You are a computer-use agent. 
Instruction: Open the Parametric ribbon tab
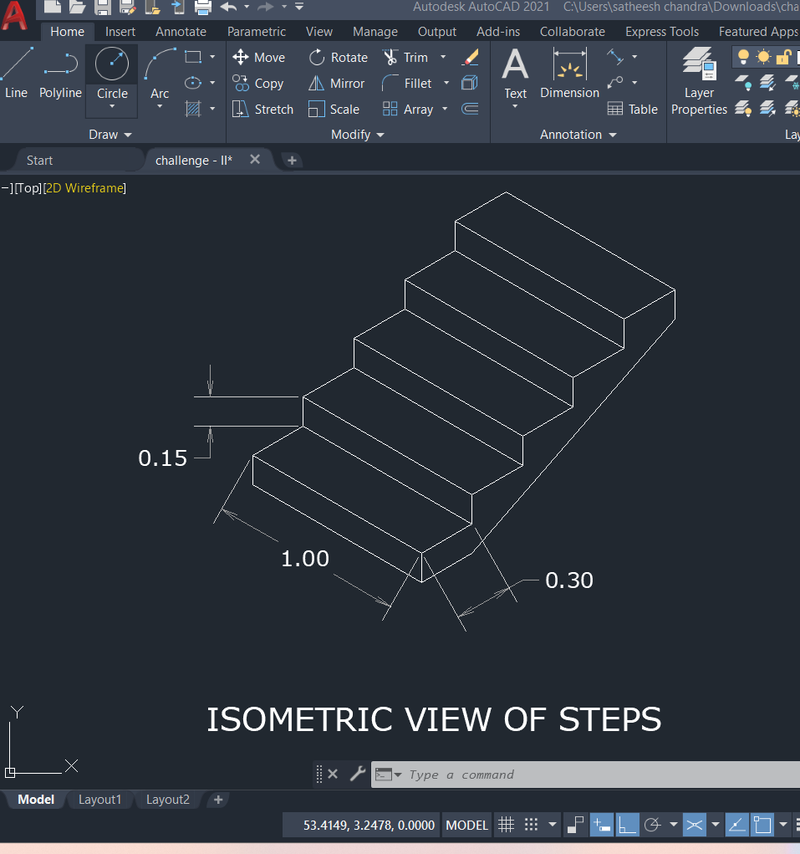(257, 32)
